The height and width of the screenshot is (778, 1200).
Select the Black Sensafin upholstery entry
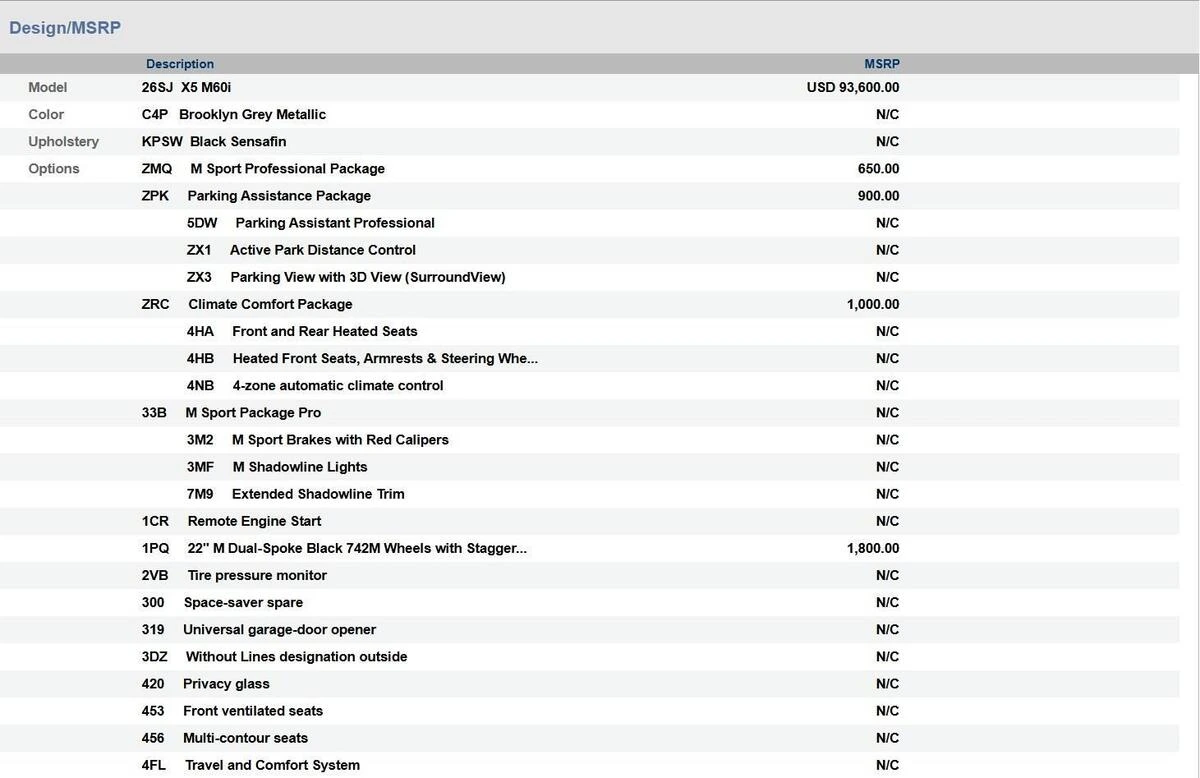click(238, 142)
